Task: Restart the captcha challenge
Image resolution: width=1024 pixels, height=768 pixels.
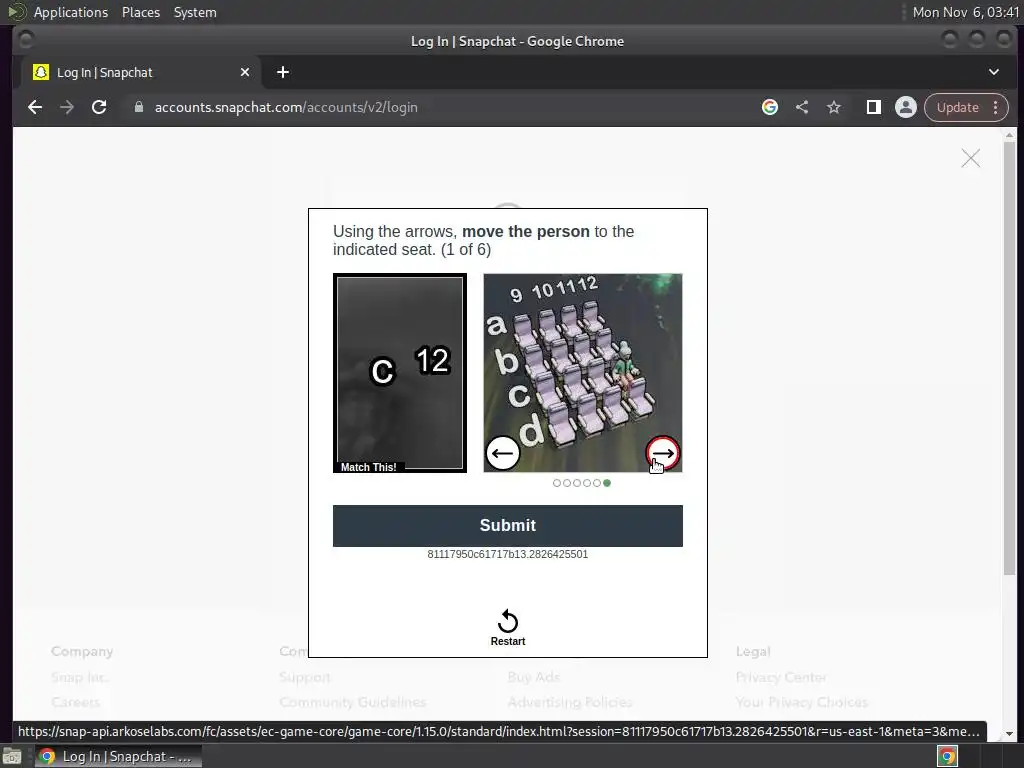Action: click(507, 628)
